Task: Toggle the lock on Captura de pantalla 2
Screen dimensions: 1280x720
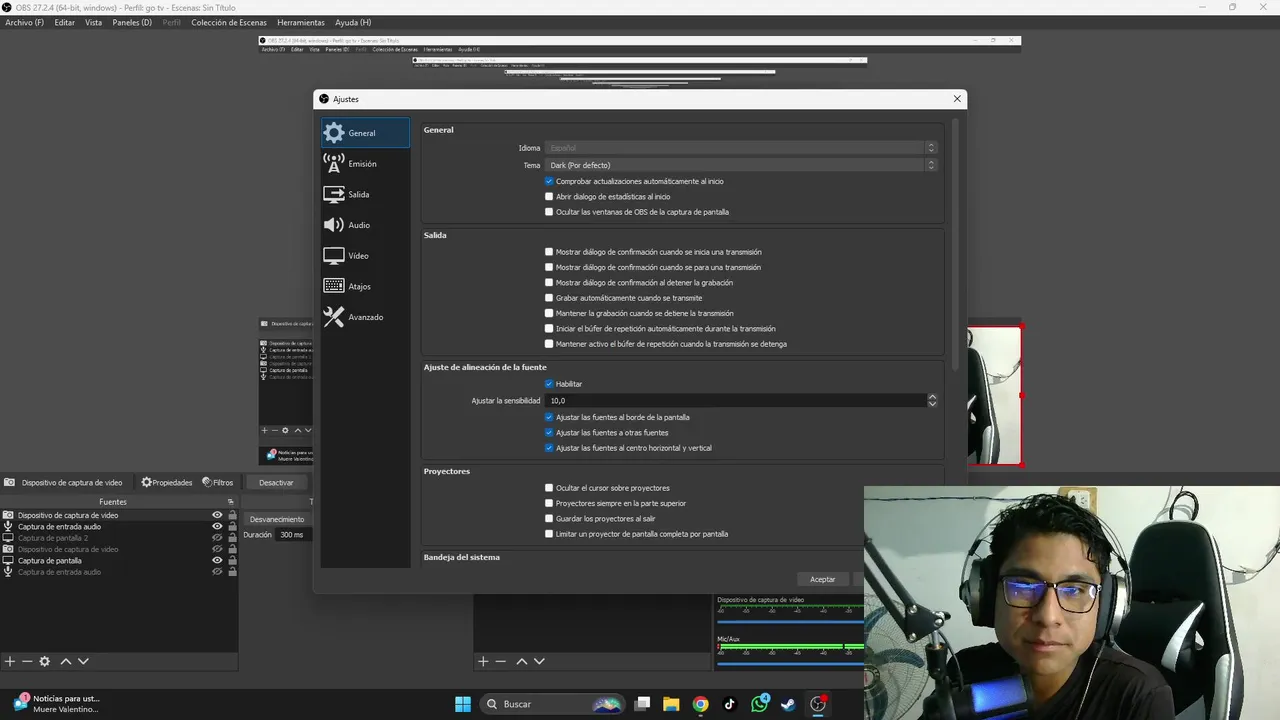Action: pyautogui.click(x=232, y=538)
